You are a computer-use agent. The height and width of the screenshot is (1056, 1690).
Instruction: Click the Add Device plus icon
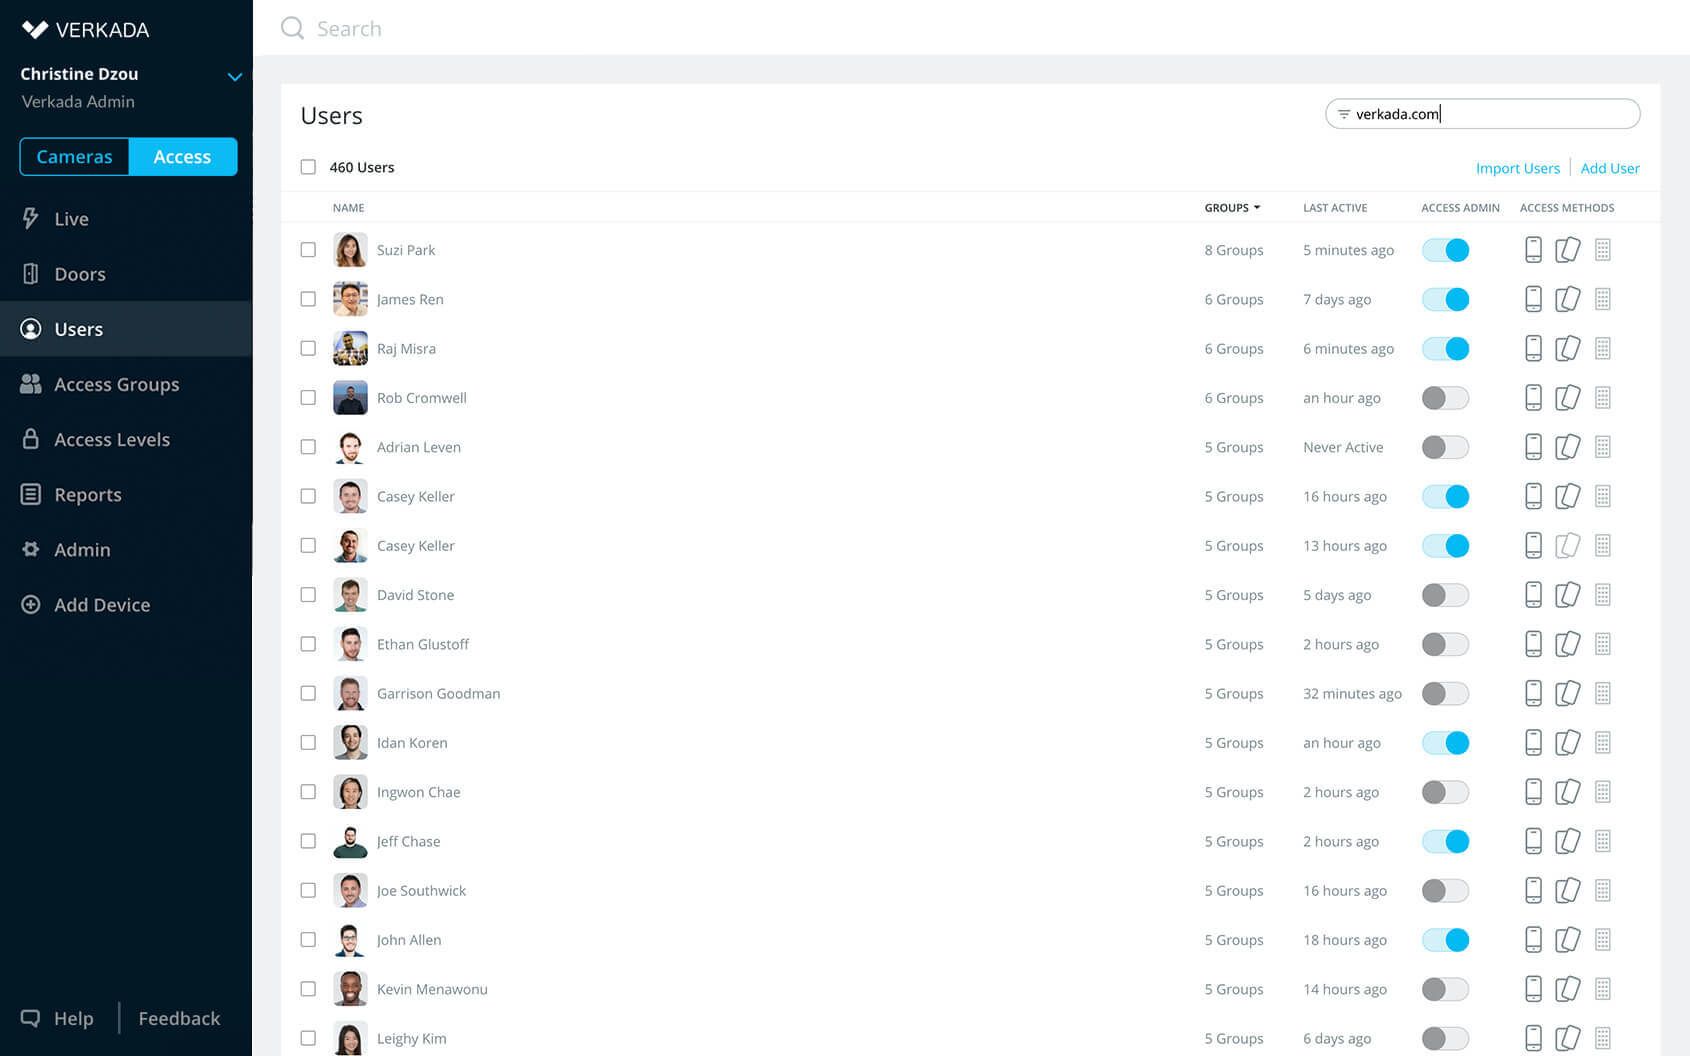31,604
